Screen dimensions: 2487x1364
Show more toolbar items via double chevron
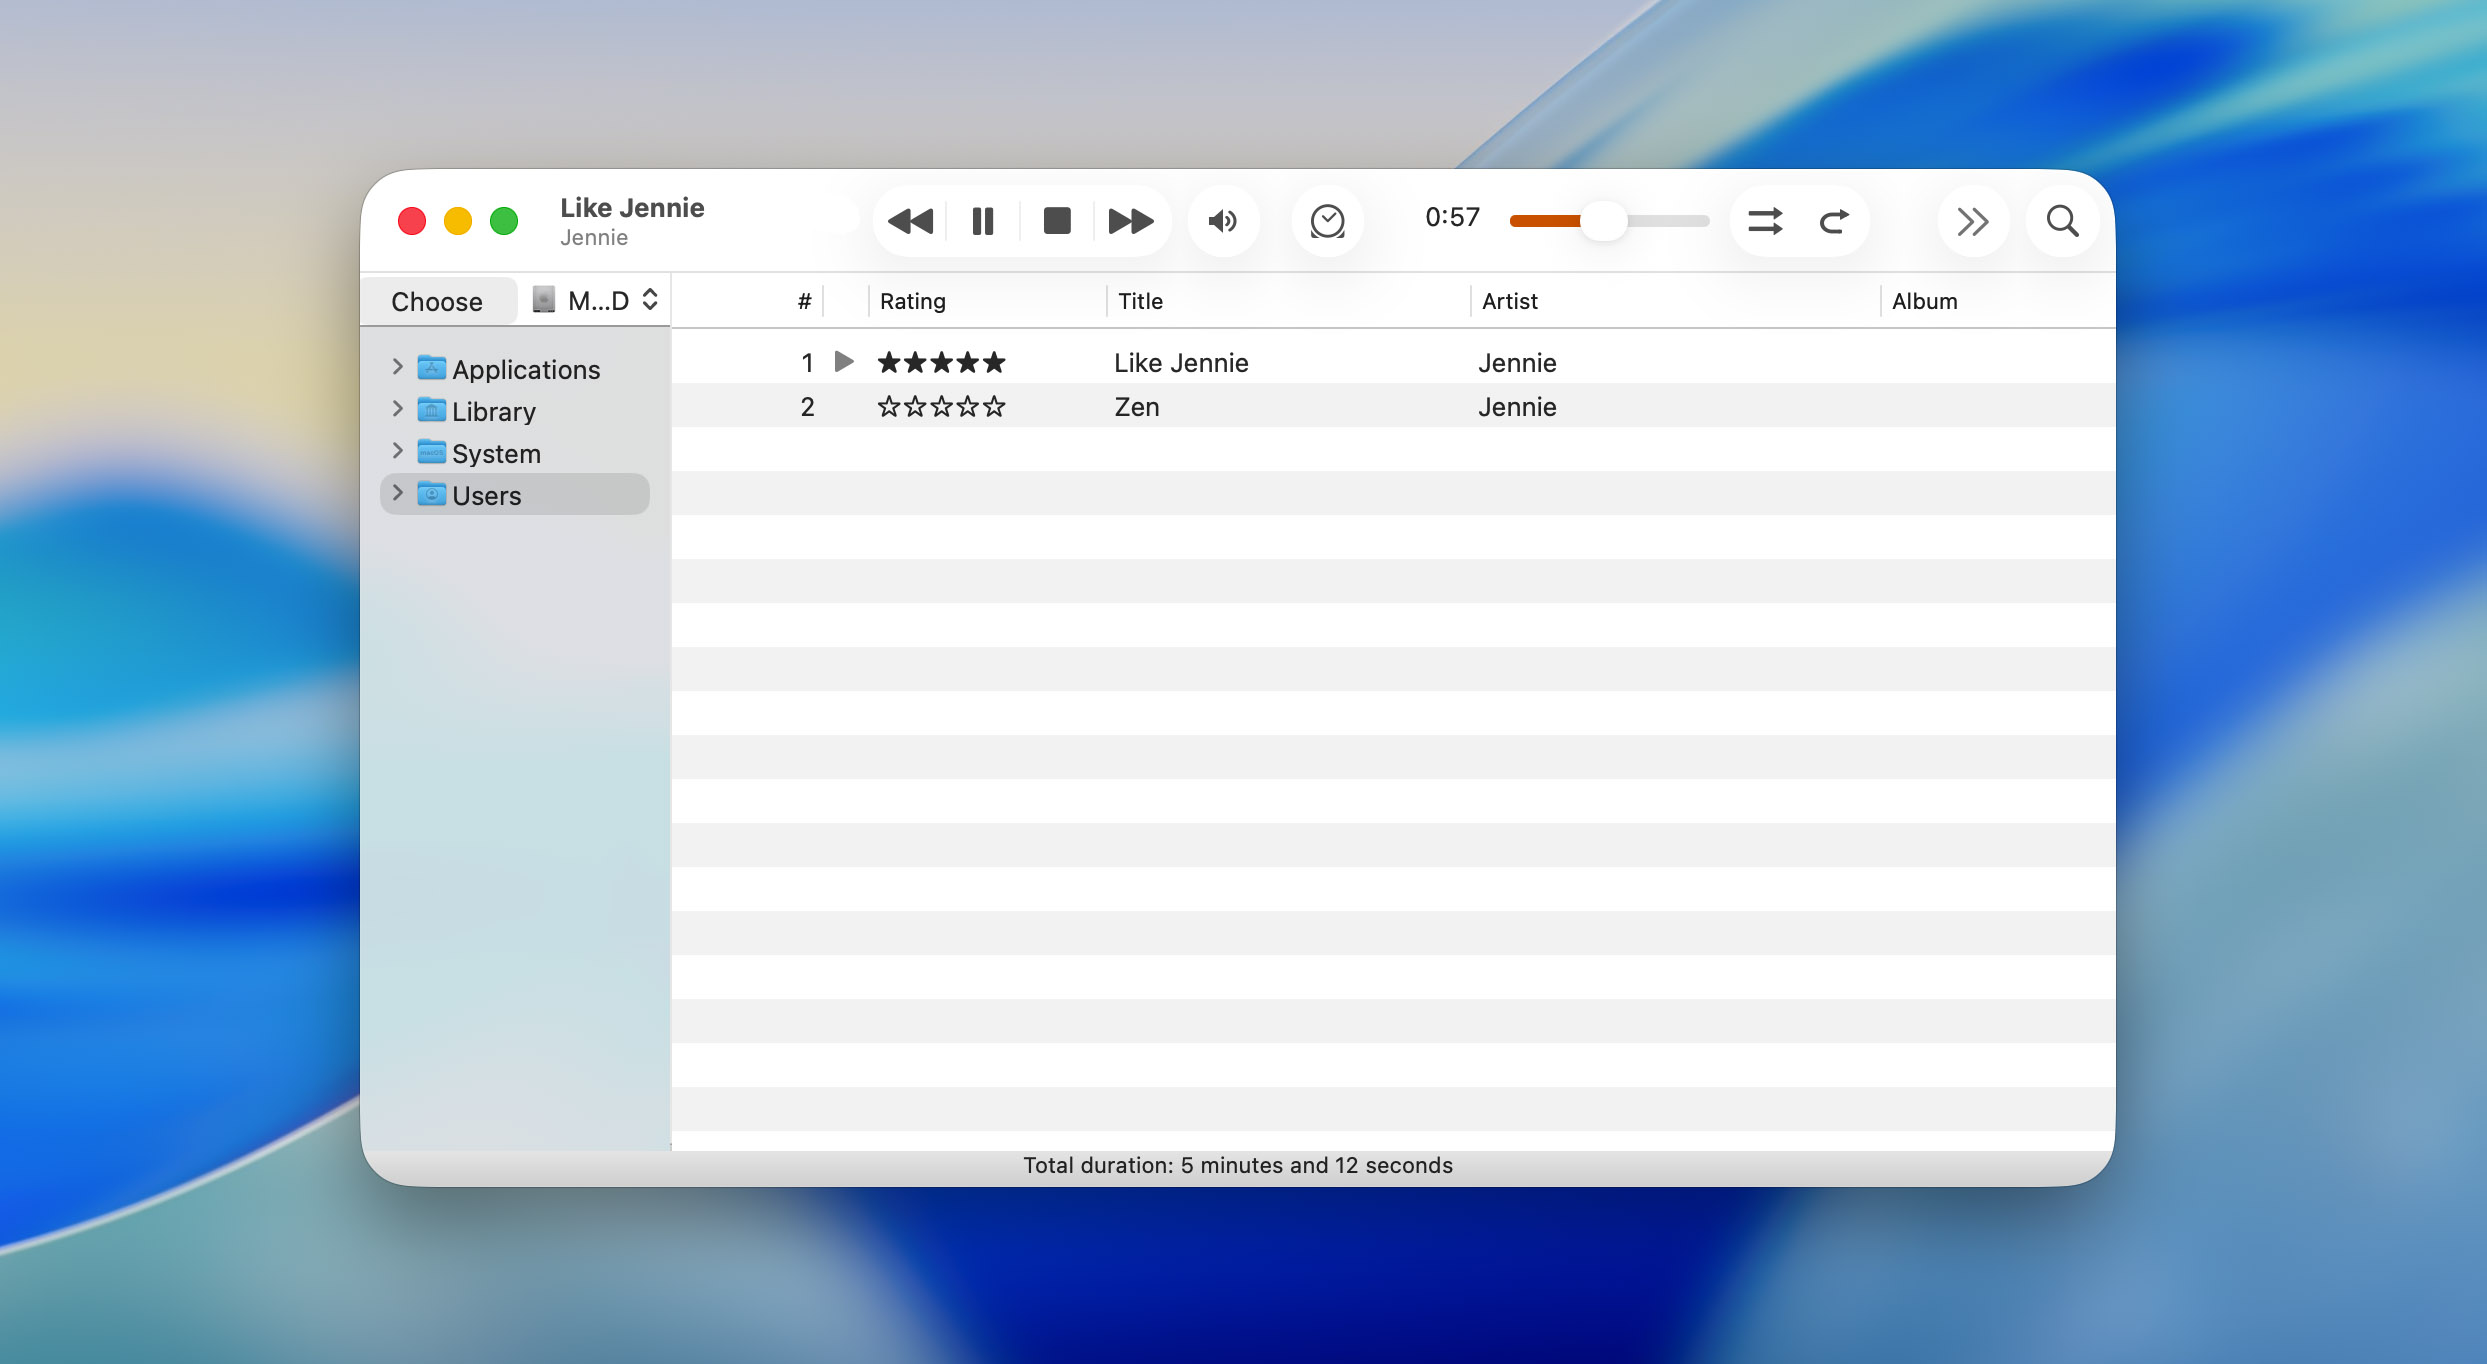click(1972, 221)
